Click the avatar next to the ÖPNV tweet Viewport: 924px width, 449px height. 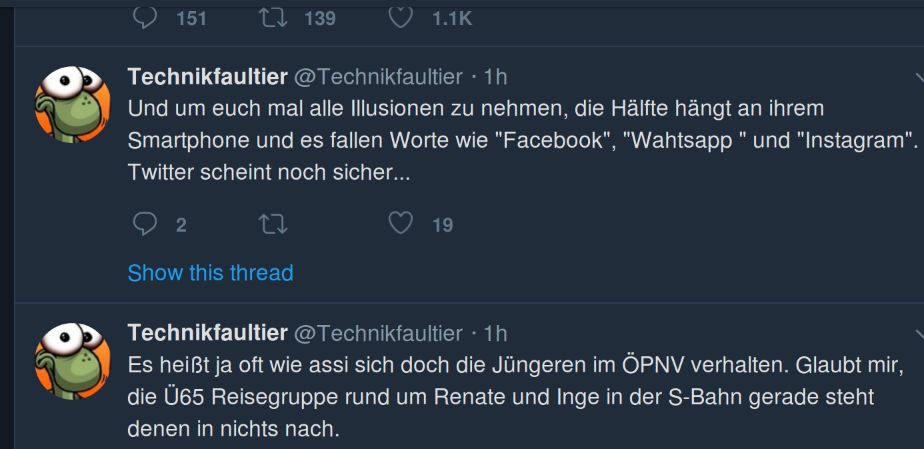pos(72,361)
